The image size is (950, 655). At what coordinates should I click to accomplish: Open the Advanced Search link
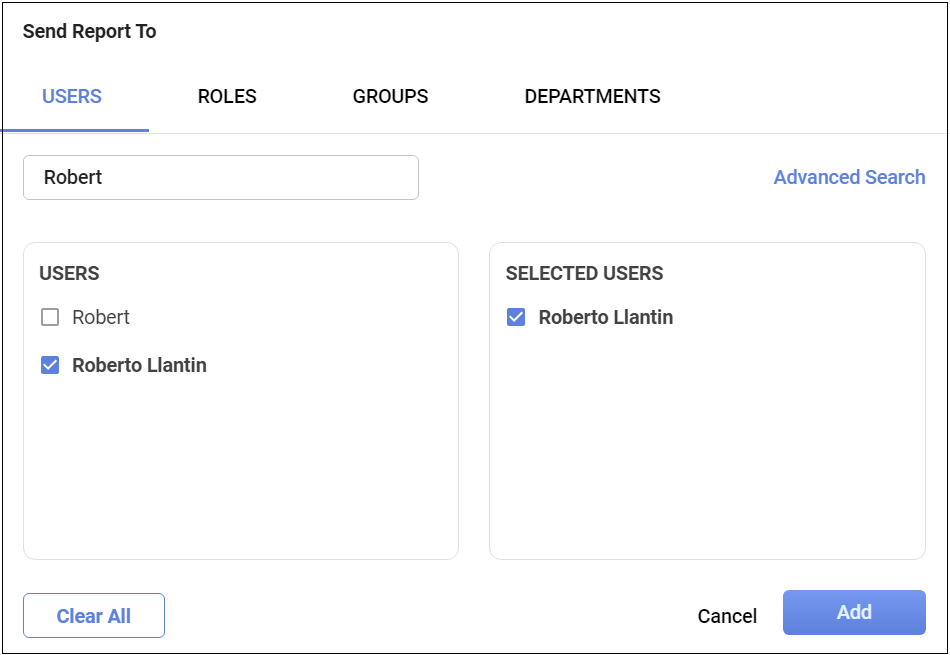[x=849, y=177]
